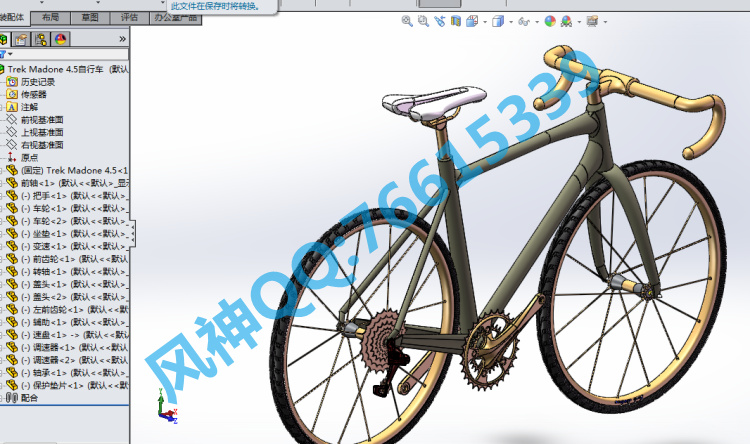Open Display Style dropdown arrow
Image resolution: width=750 pixels, height=444 pixels.
pyautogui.click(x=511, y=22)
